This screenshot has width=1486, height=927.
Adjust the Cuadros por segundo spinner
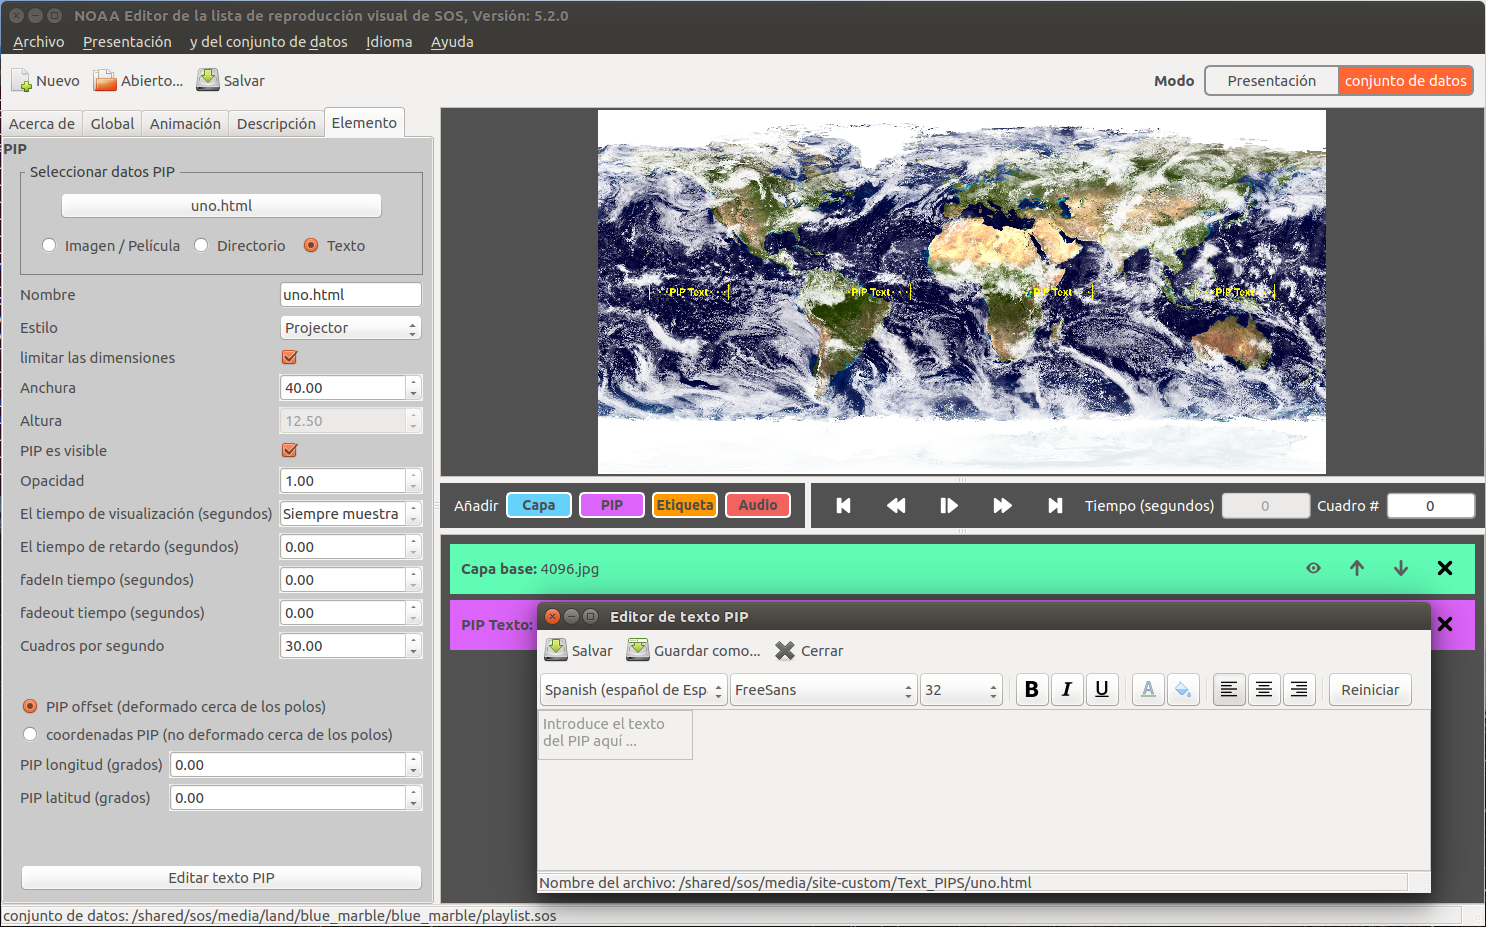click(413, 646)
